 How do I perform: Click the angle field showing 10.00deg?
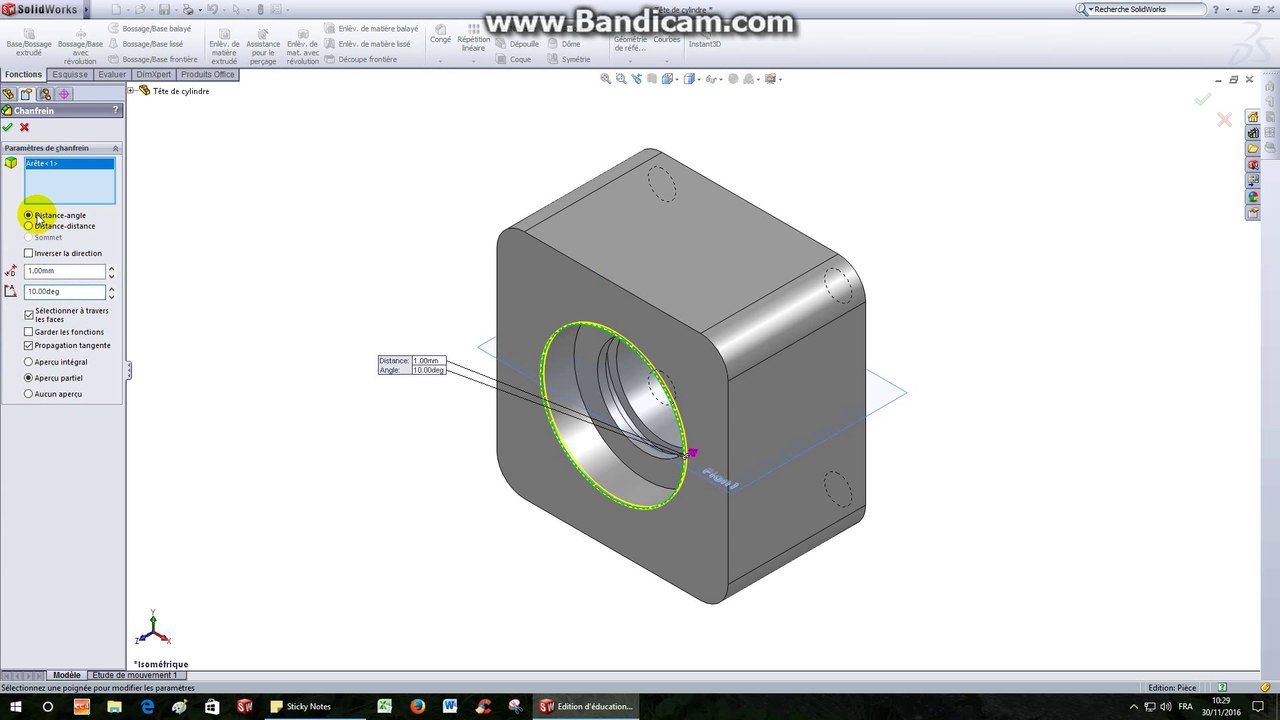[64, 291]
